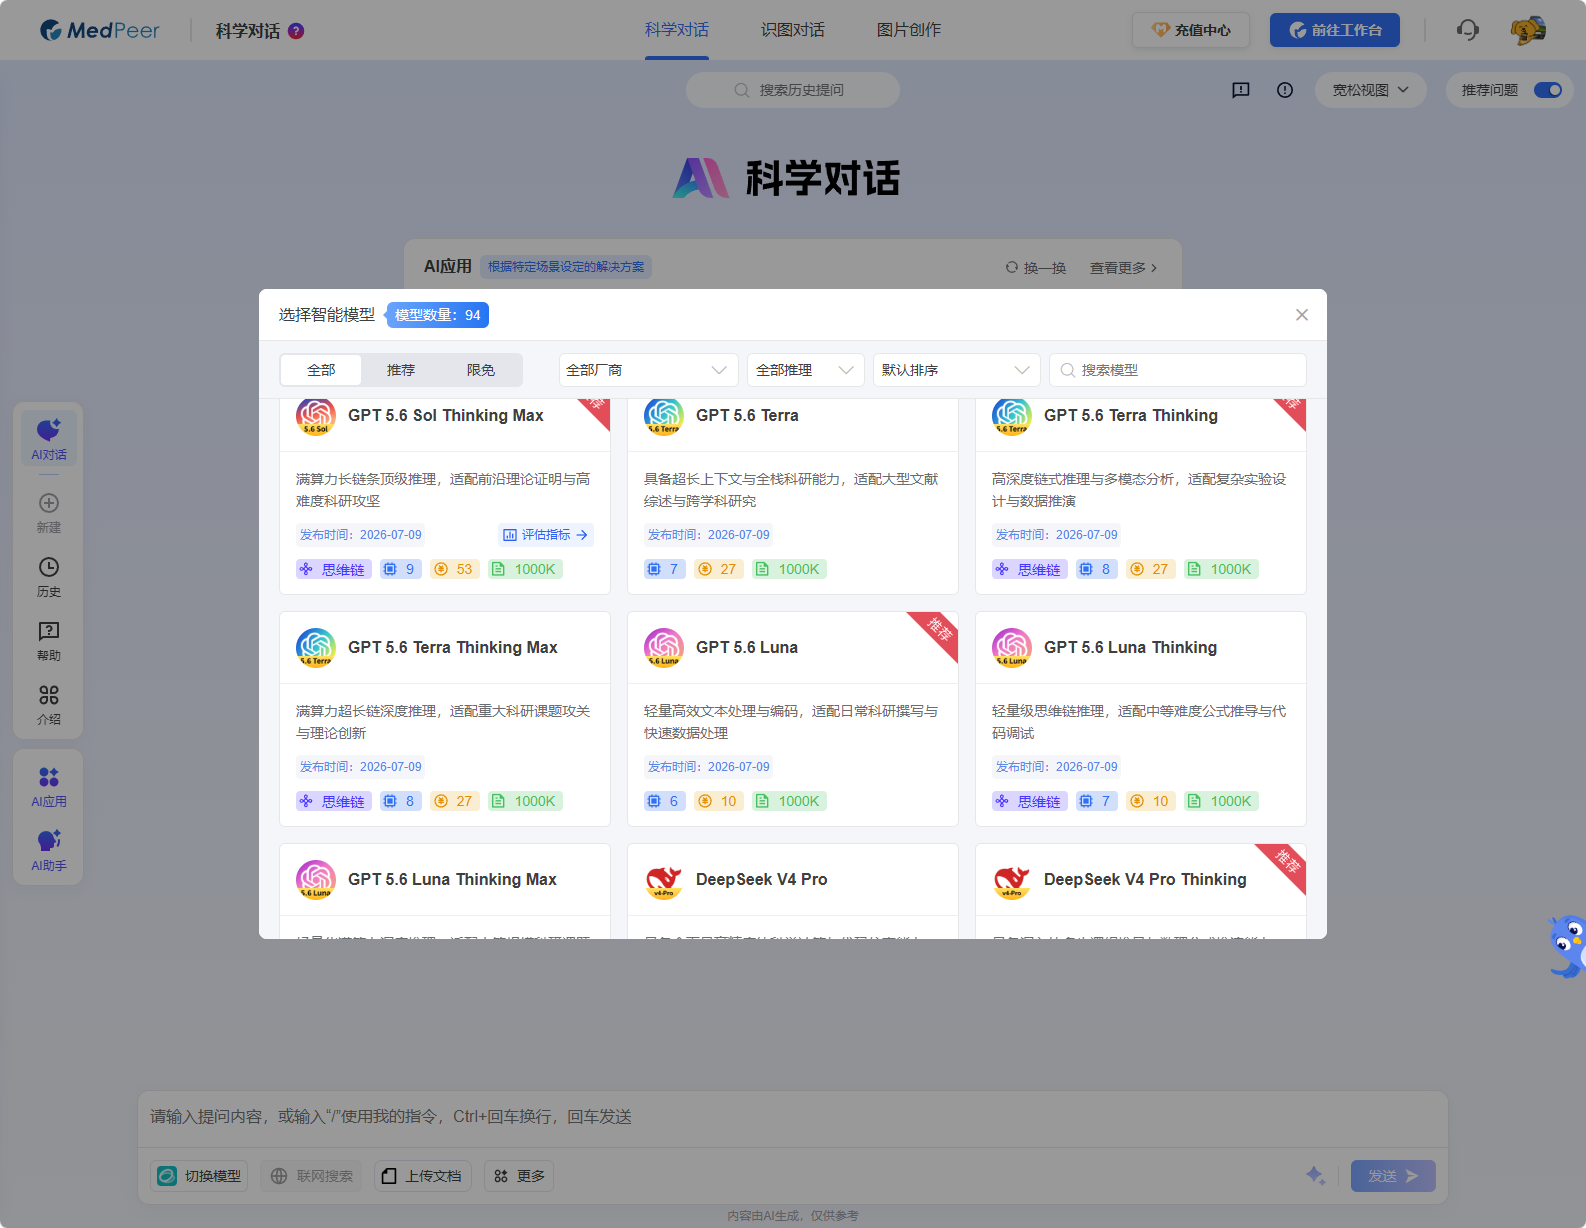Click 换一换 refresh link
This screenshot has height=1228, width=1586.
point(1036,268)
